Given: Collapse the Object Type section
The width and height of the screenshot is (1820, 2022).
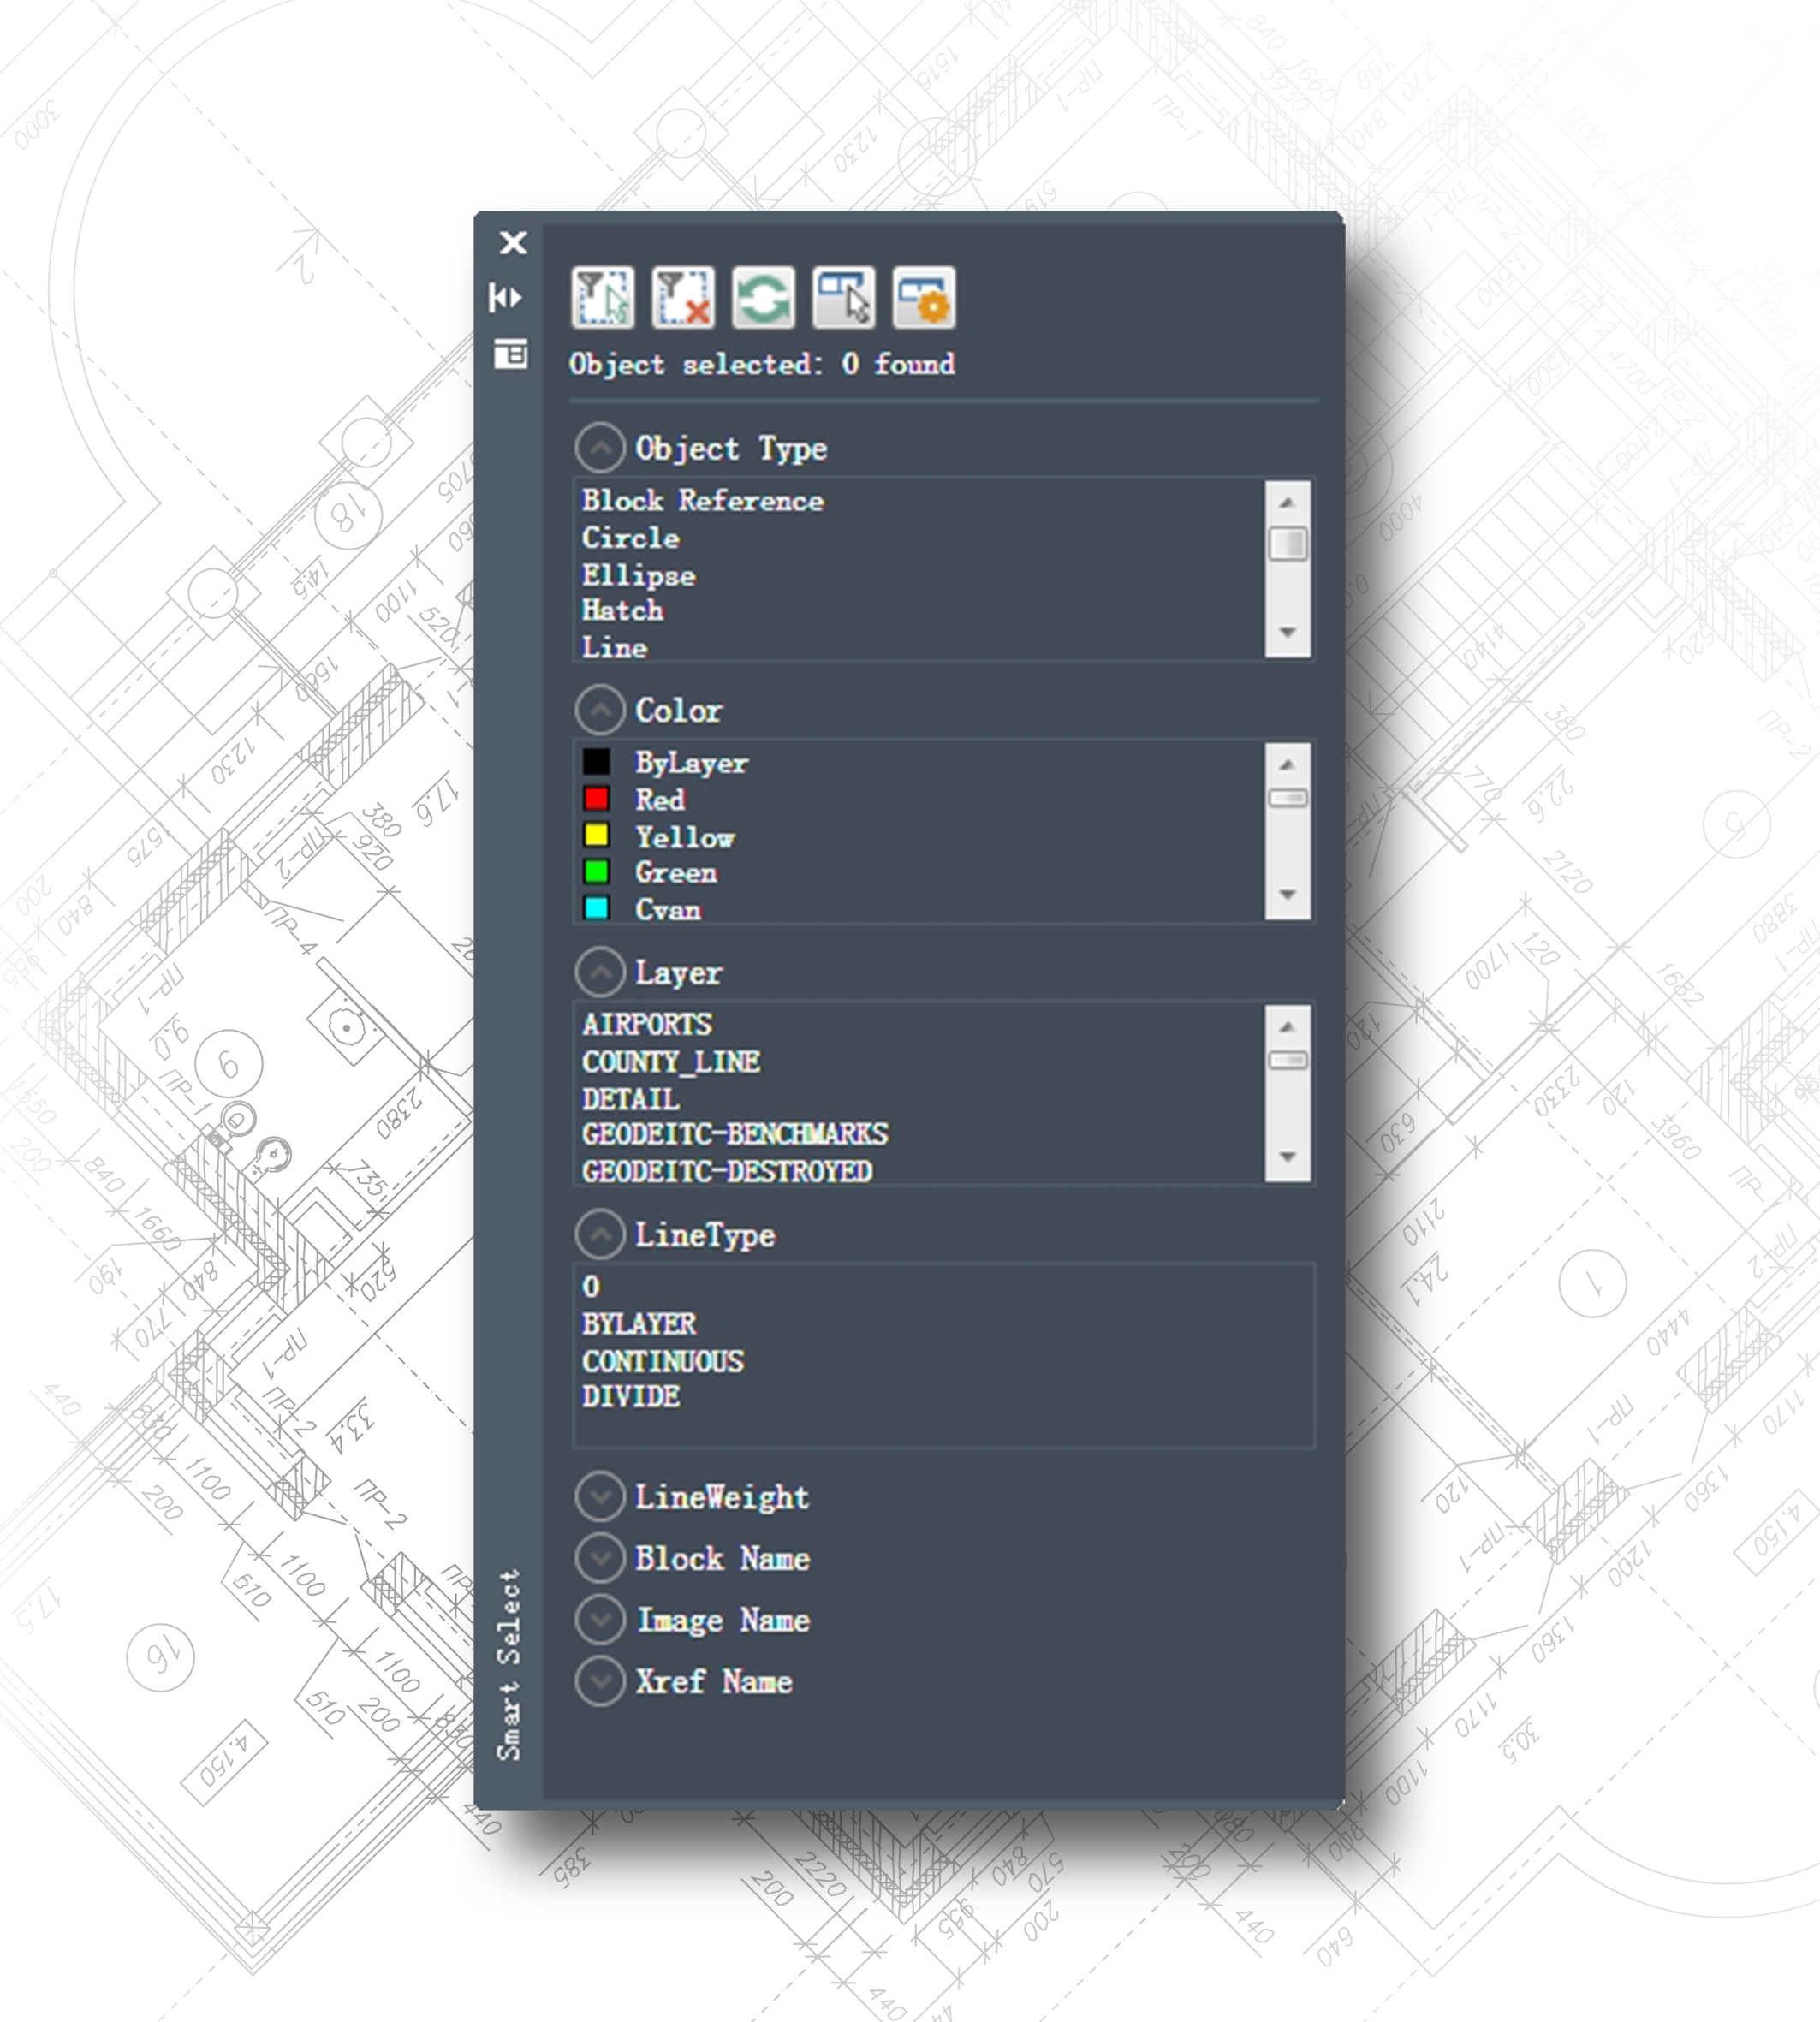Looking at the screenshot, I should (x=600, y=447).
